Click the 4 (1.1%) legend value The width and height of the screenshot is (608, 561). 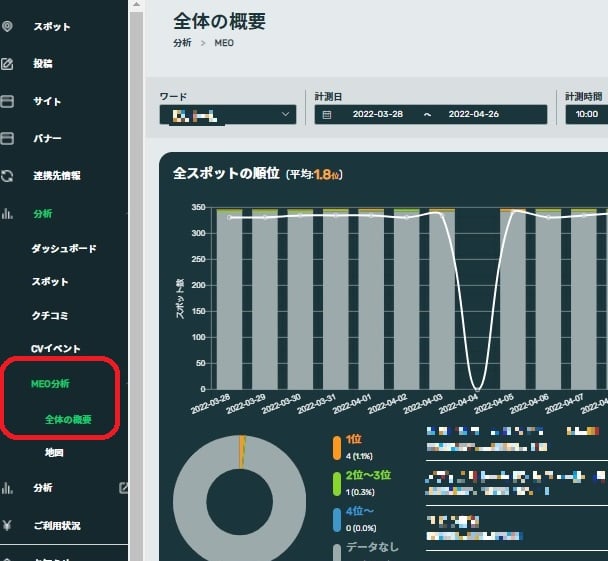pyautogui.click(x=359, y=456)
